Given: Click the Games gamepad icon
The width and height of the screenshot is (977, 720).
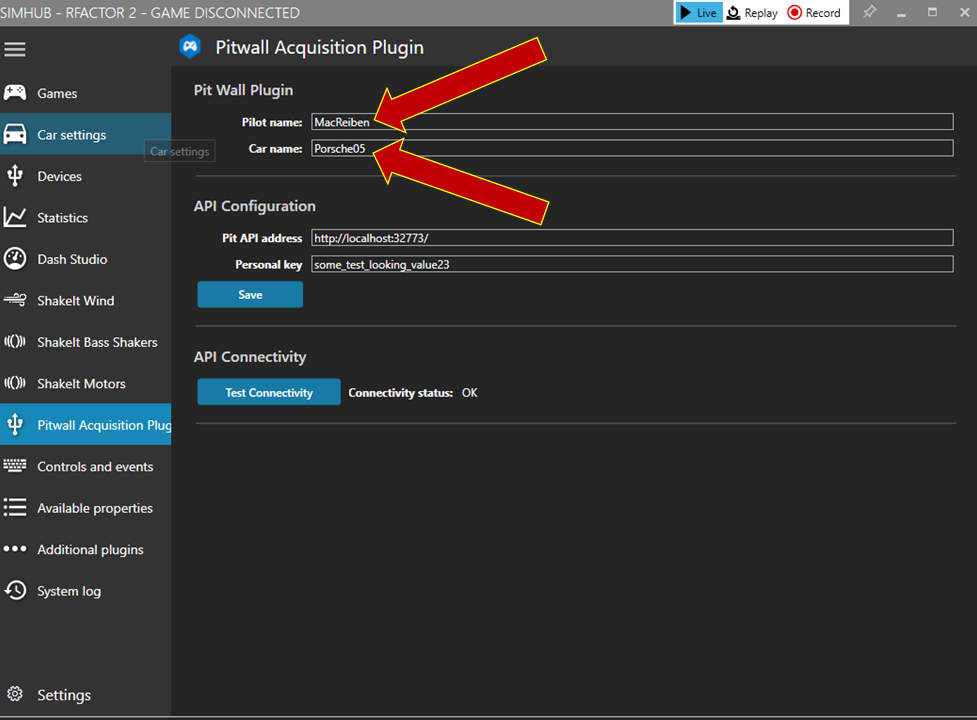Looking at the screenshot, I should pyautogui.click(x=15, y=93).
